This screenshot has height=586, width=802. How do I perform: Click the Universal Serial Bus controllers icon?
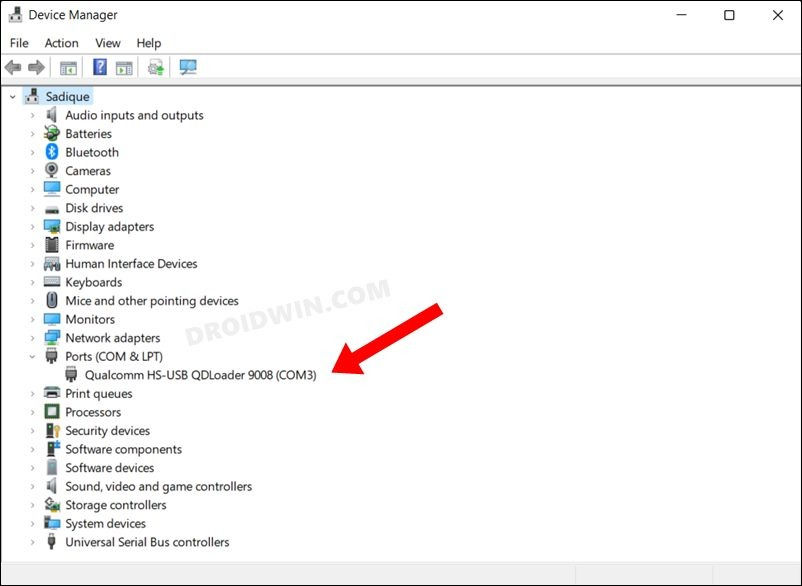pos(51,542)
